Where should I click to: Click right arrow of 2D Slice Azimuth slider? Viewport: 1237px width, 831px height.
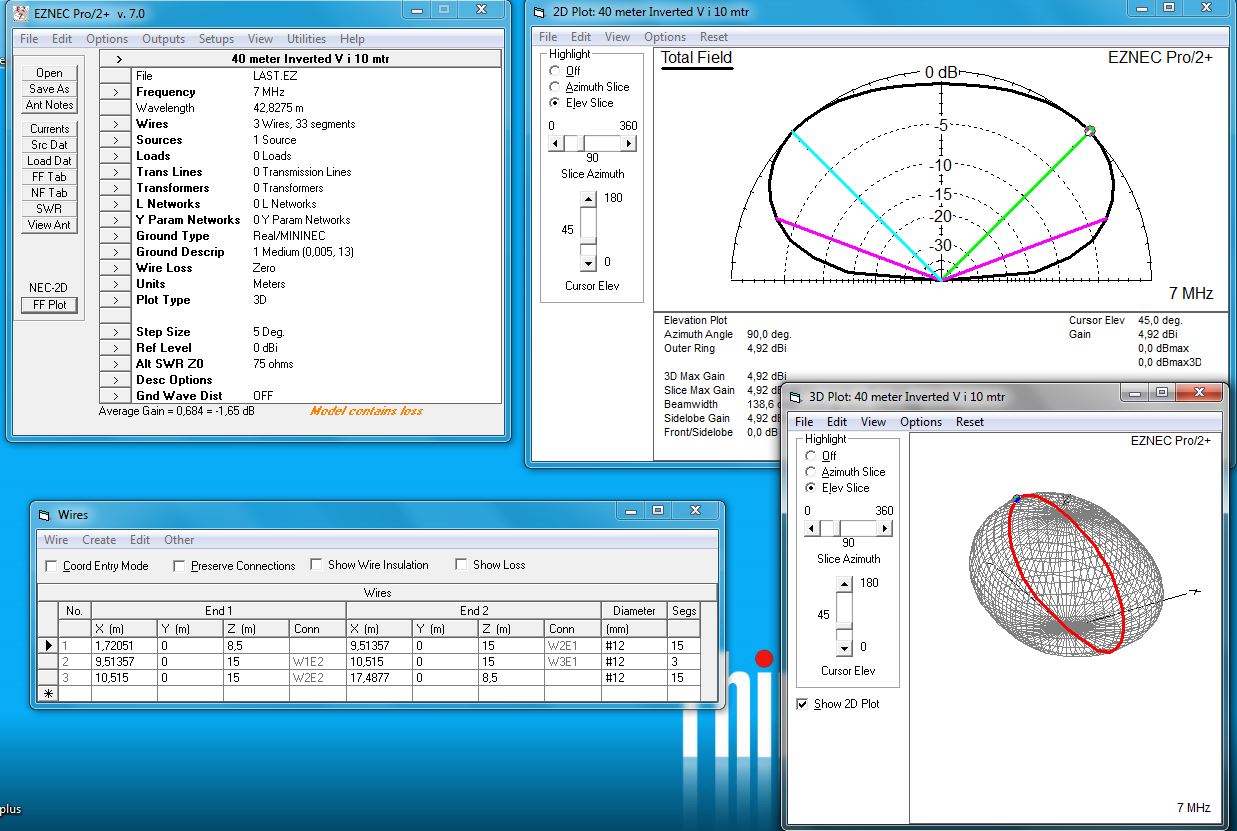629,143
